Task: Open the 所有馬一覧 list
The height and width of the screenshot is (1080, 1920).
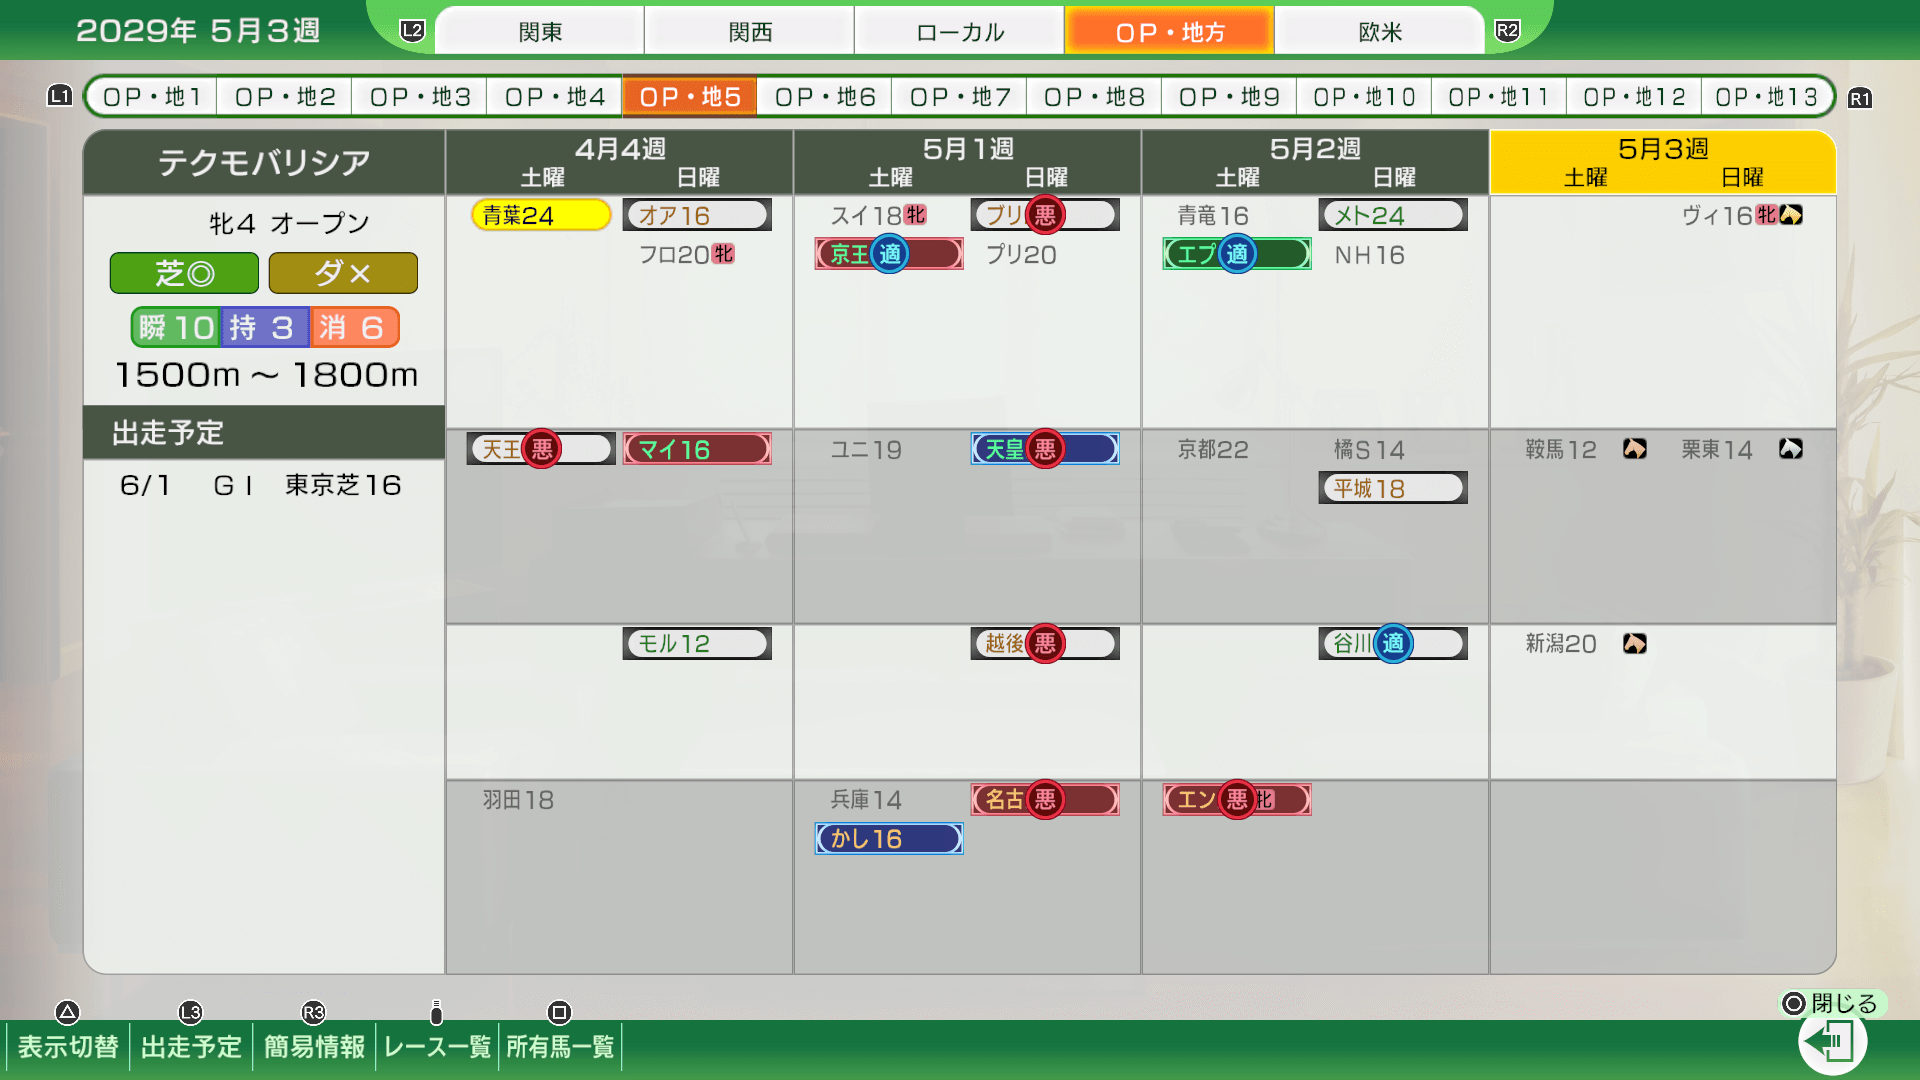Action: click(560, 1046)
